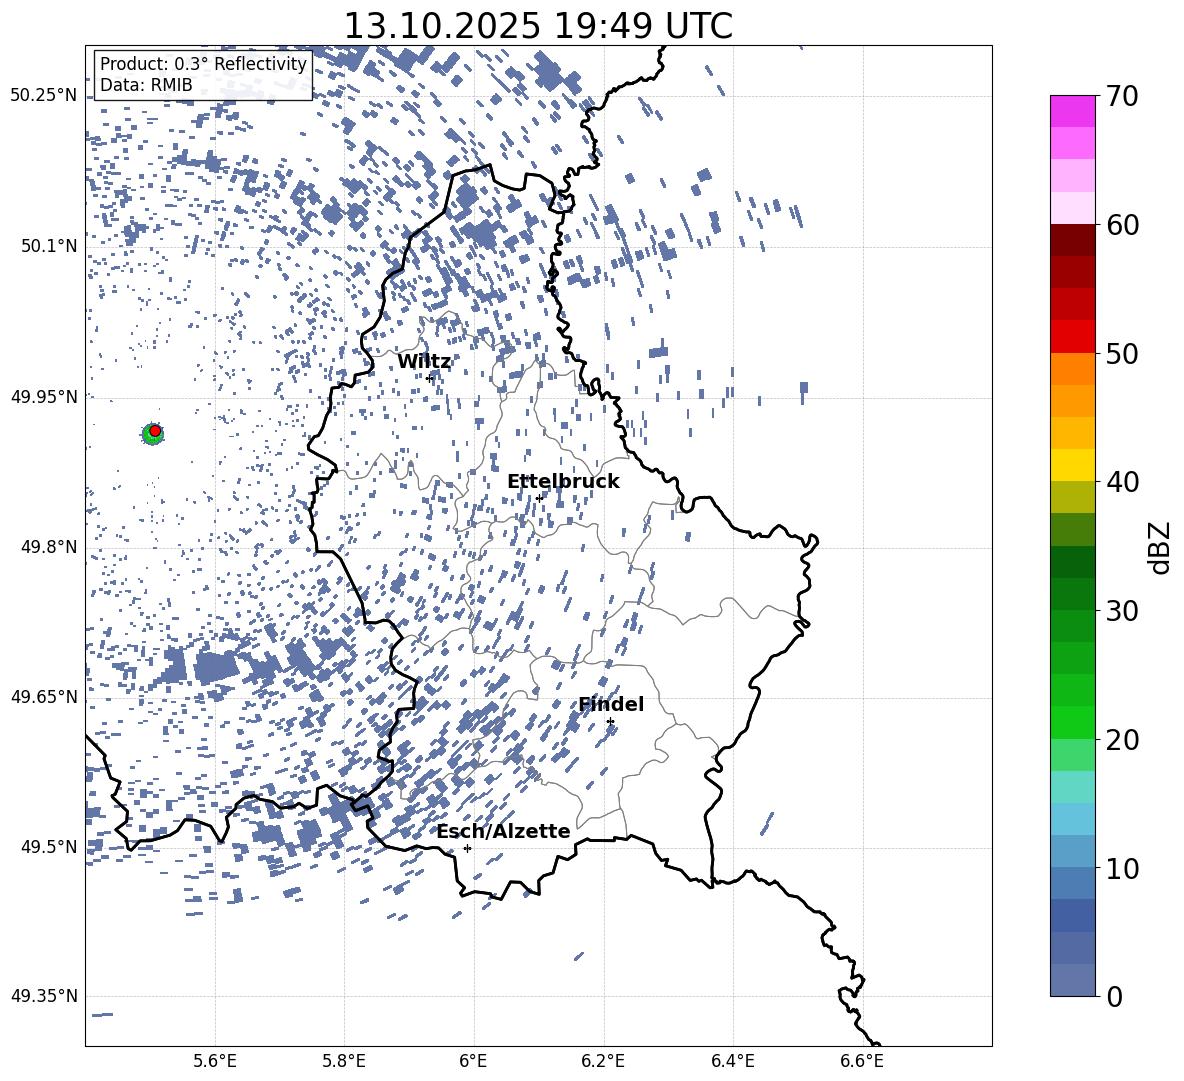This screenshot has width=1184, height=1081.
Task: Click the 5.8°E longitude label
Action: coord(344,1061)
